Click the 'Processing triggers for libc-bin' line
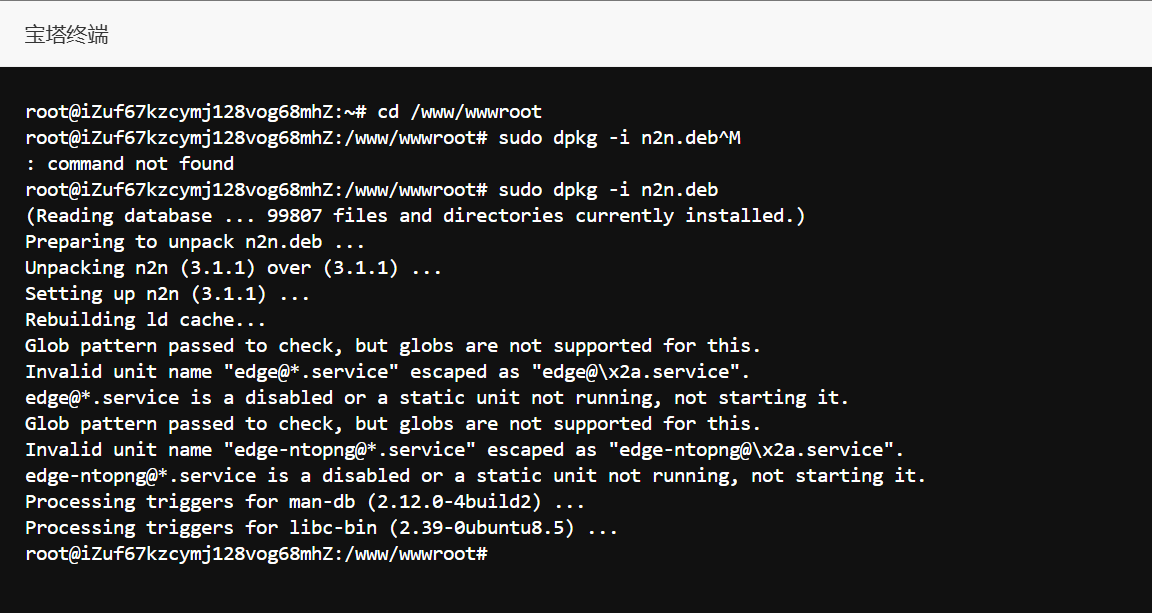The image size is (1152, 613). [x=321, y=528]
